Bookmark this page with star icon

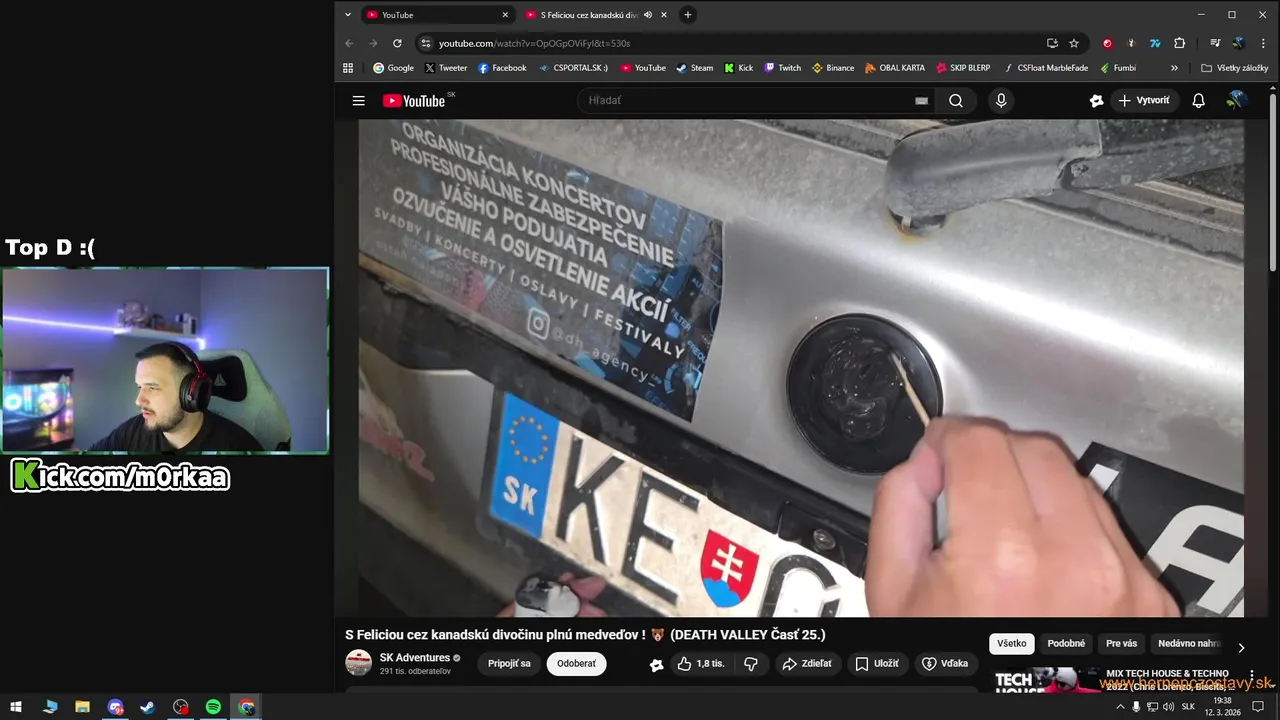(x=1074, y=43)
